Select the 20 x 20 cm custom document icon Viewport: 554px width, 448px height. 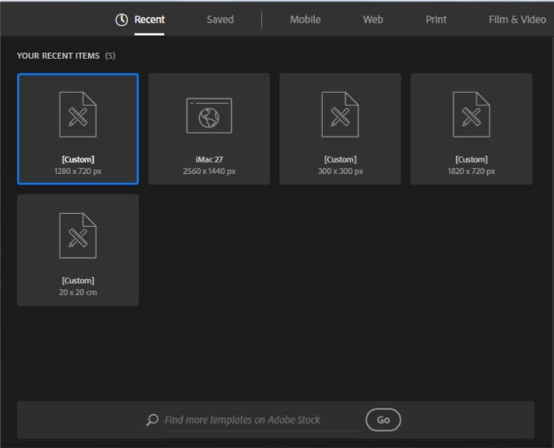point(78,236)
